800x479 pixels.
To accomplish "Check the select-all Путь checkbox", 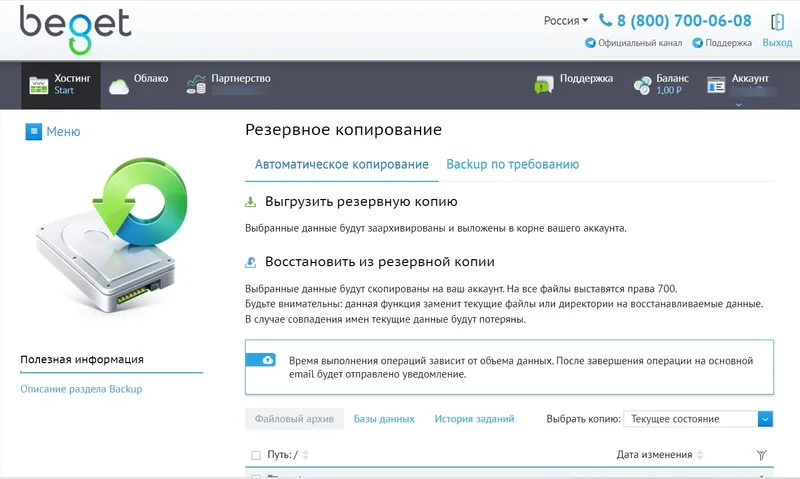I will coord(256,455).
